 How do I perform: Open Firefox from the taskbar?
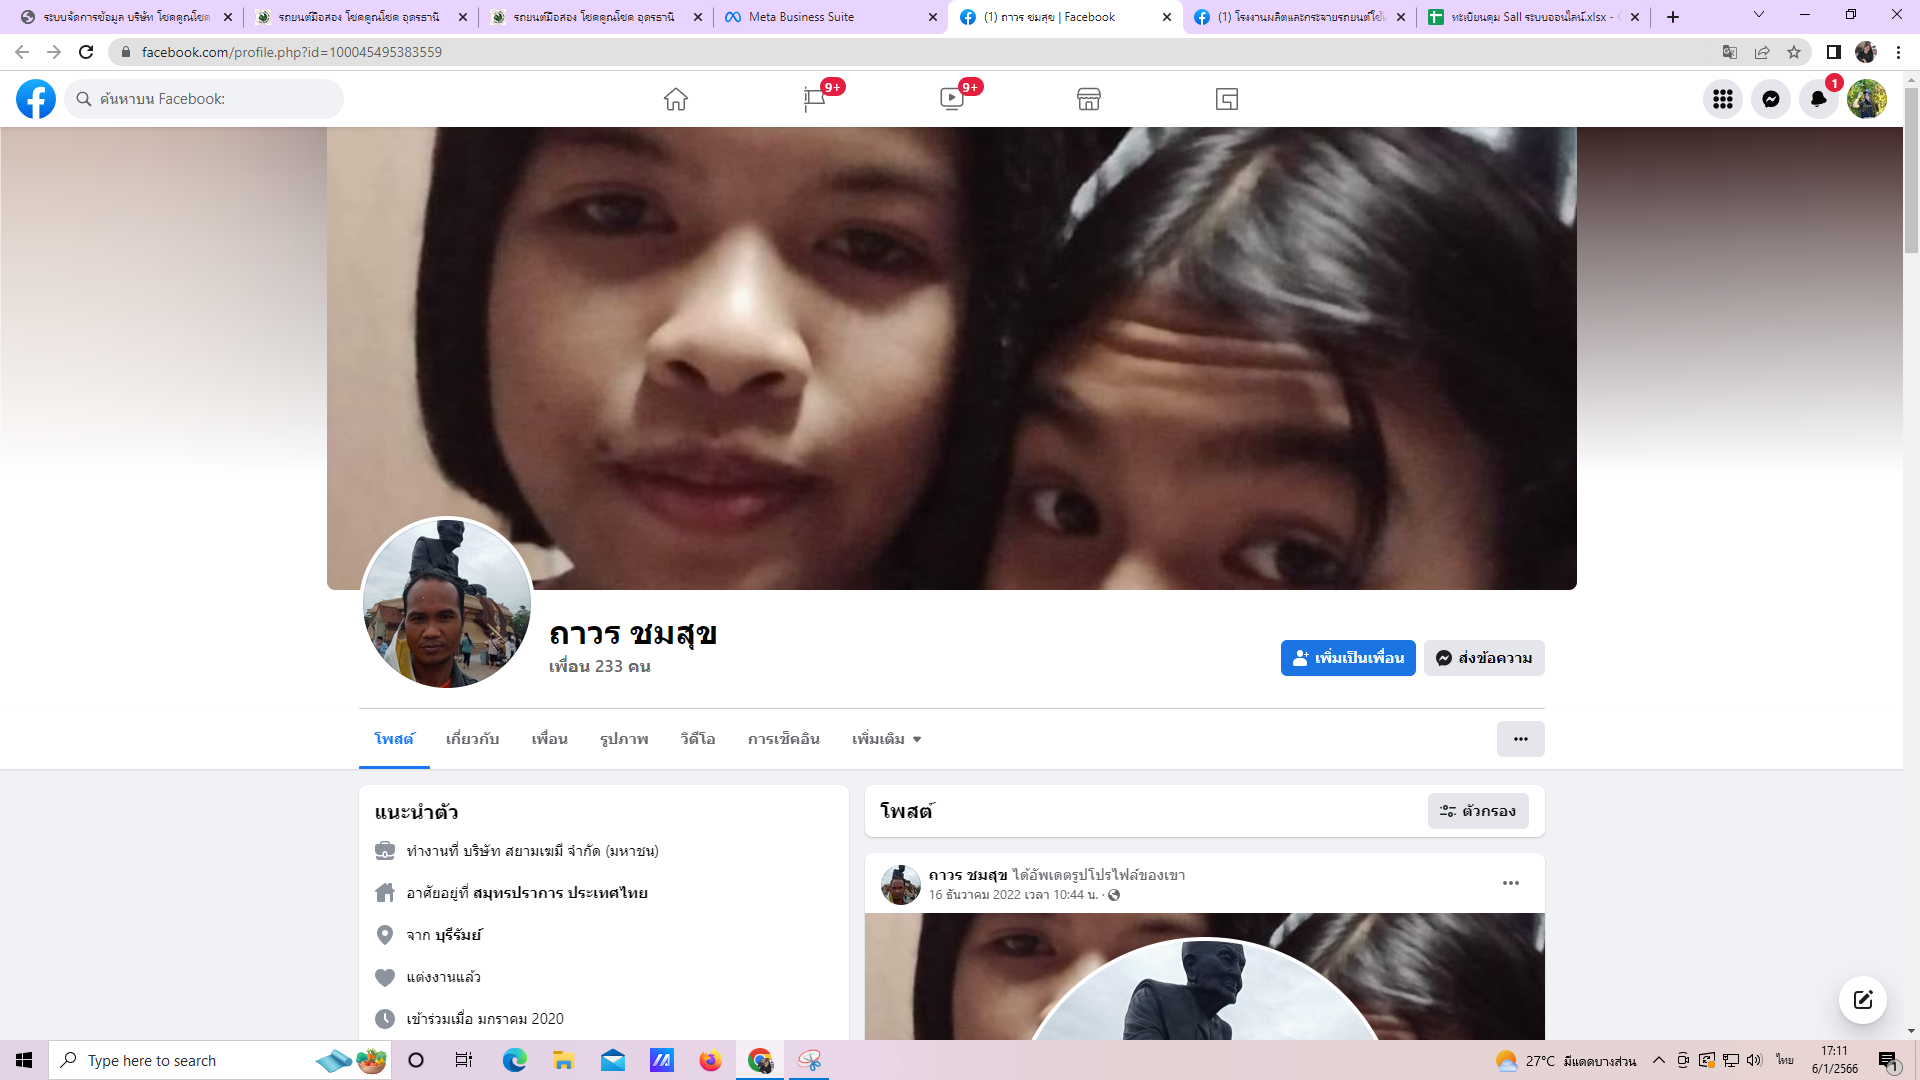(x=710, y=1060)
